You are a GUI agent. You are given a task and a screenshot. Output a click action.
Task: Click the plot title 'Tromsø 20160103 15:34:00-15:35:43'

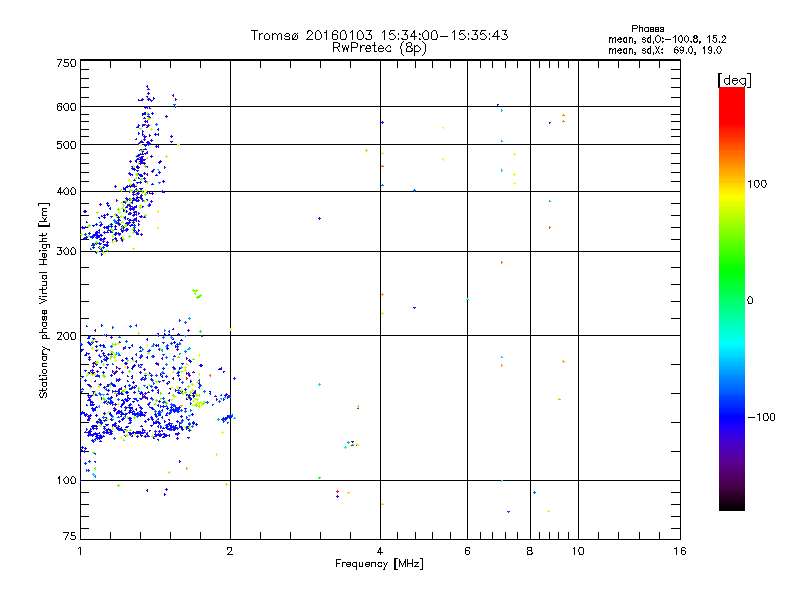(379, 35)
